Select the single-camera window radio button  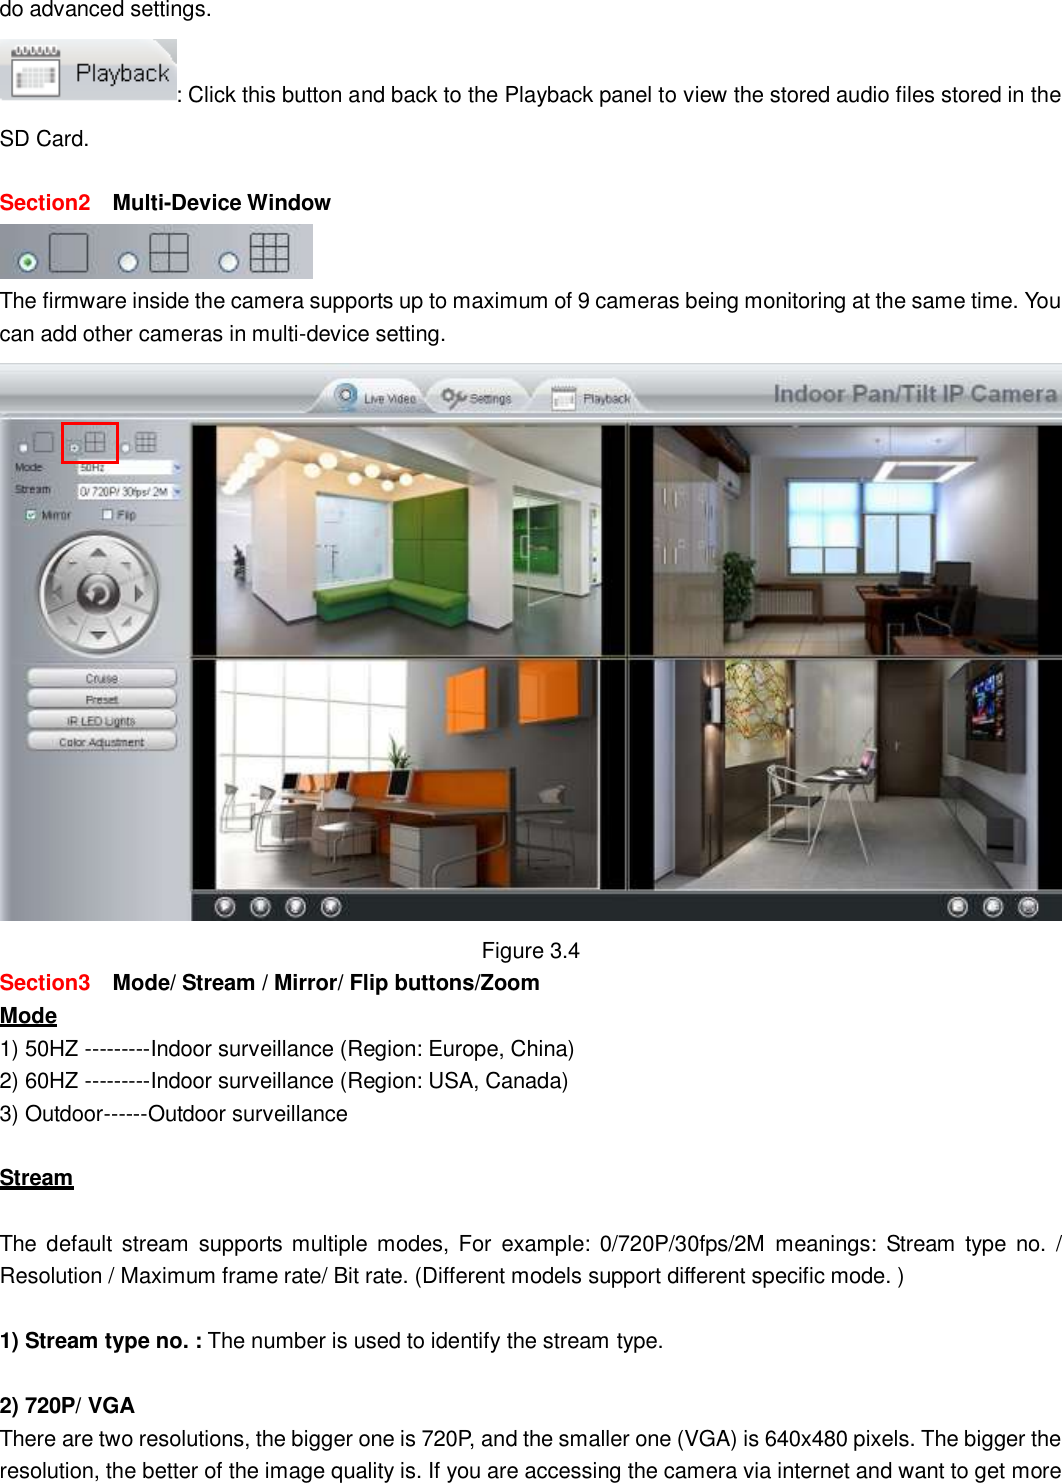click(23, 448)
